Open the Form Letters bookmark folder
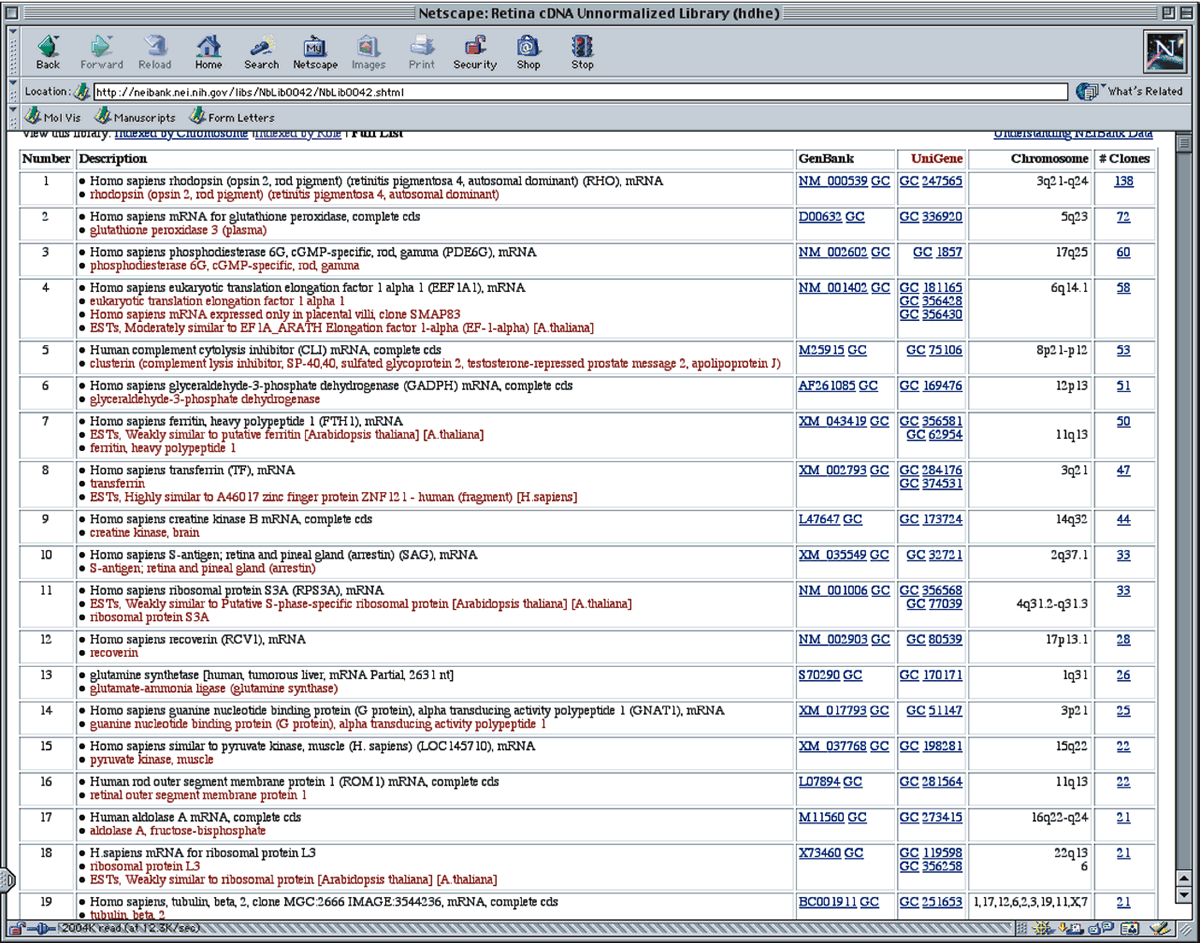 [231, 117]
